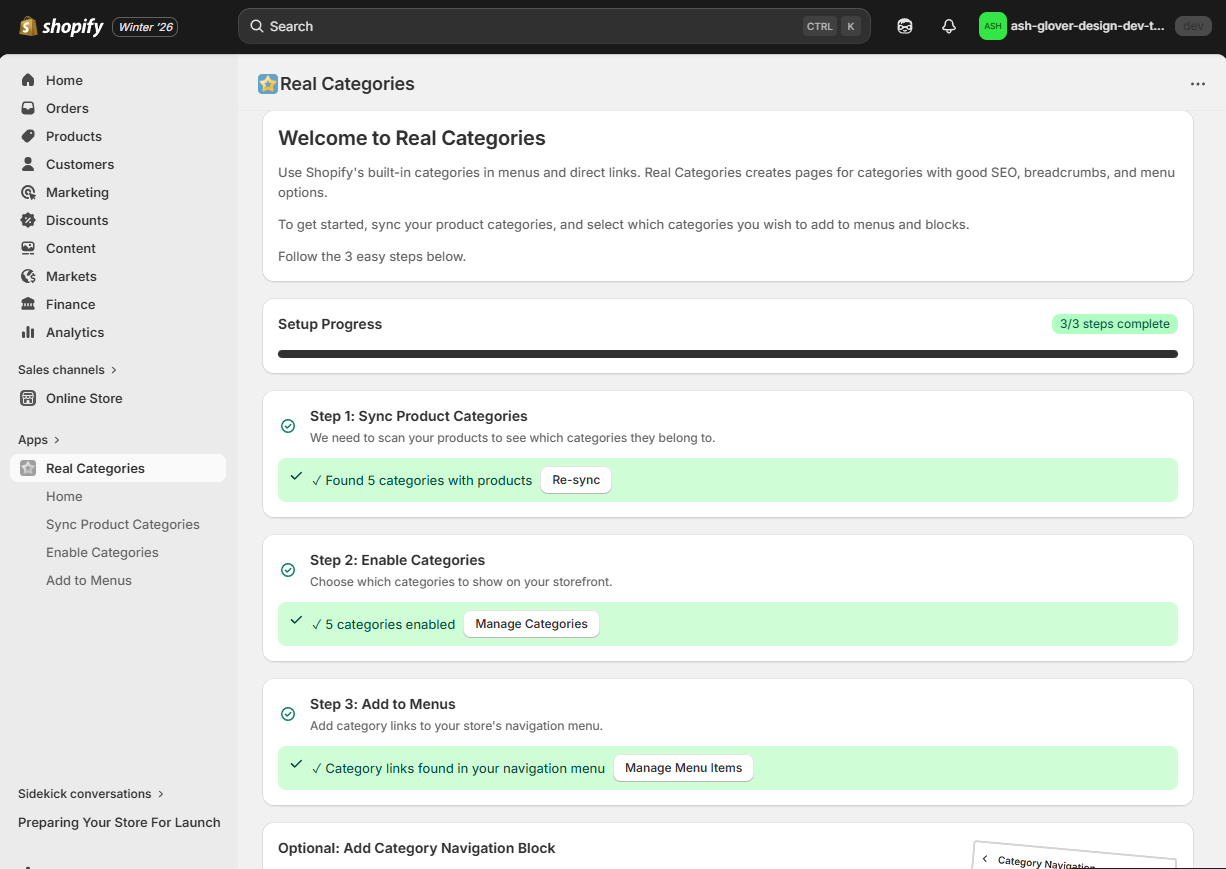Open the notification bell
Image resolution: width=1226 pixels, height=869 pixels.
point(948,26)
